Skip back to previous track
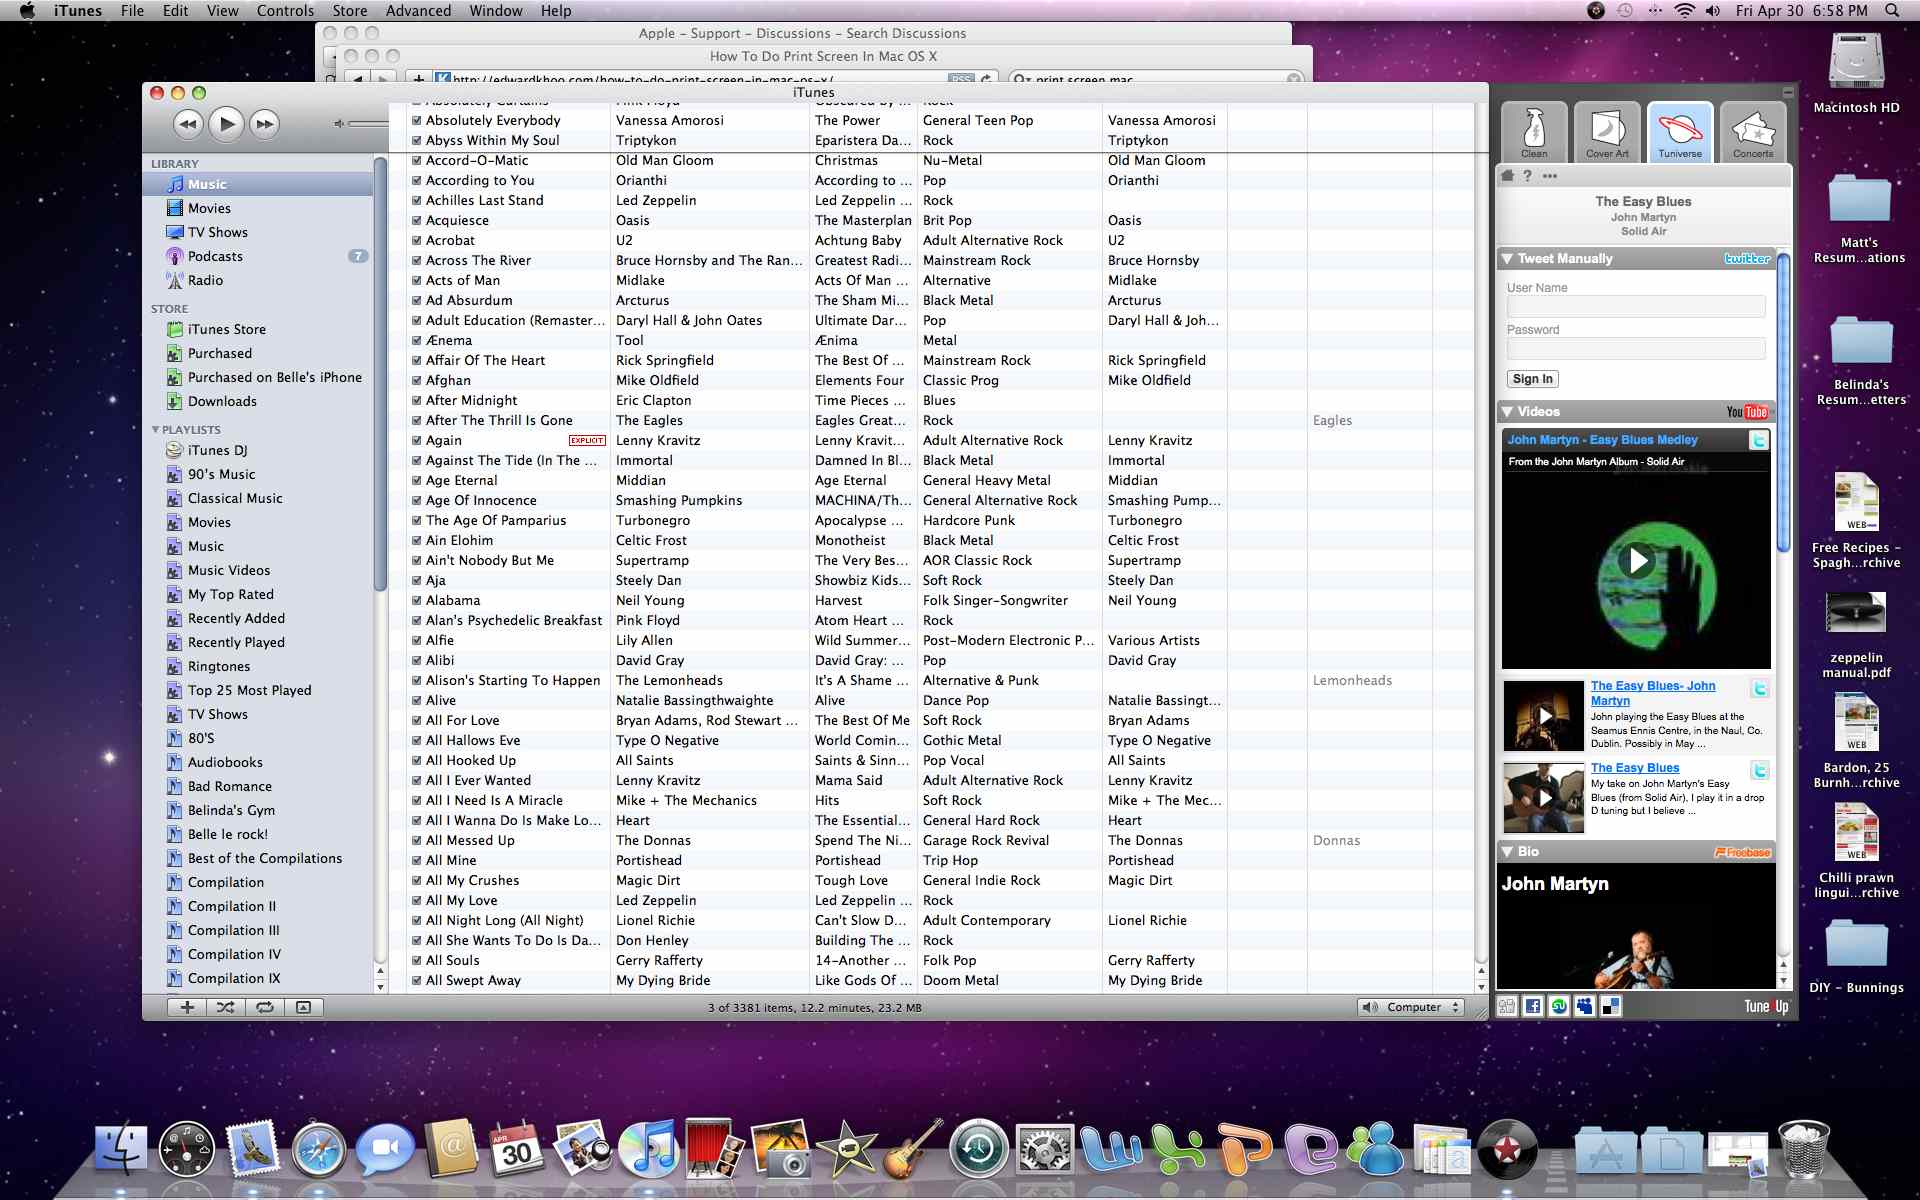This screenshot has height=1200, width=1920. click(x=188, y=124)
